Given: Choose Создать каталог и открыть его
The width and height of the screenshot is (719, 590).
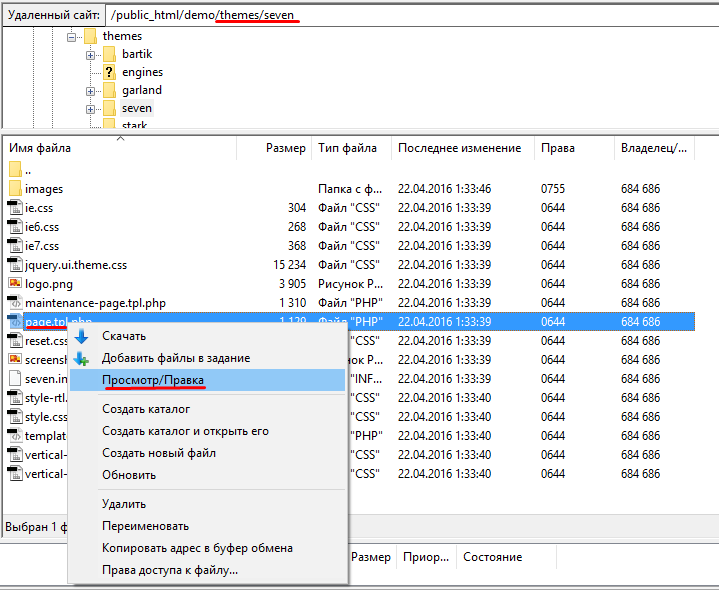Looking at the screenshot, I should [x=207, y=431].
